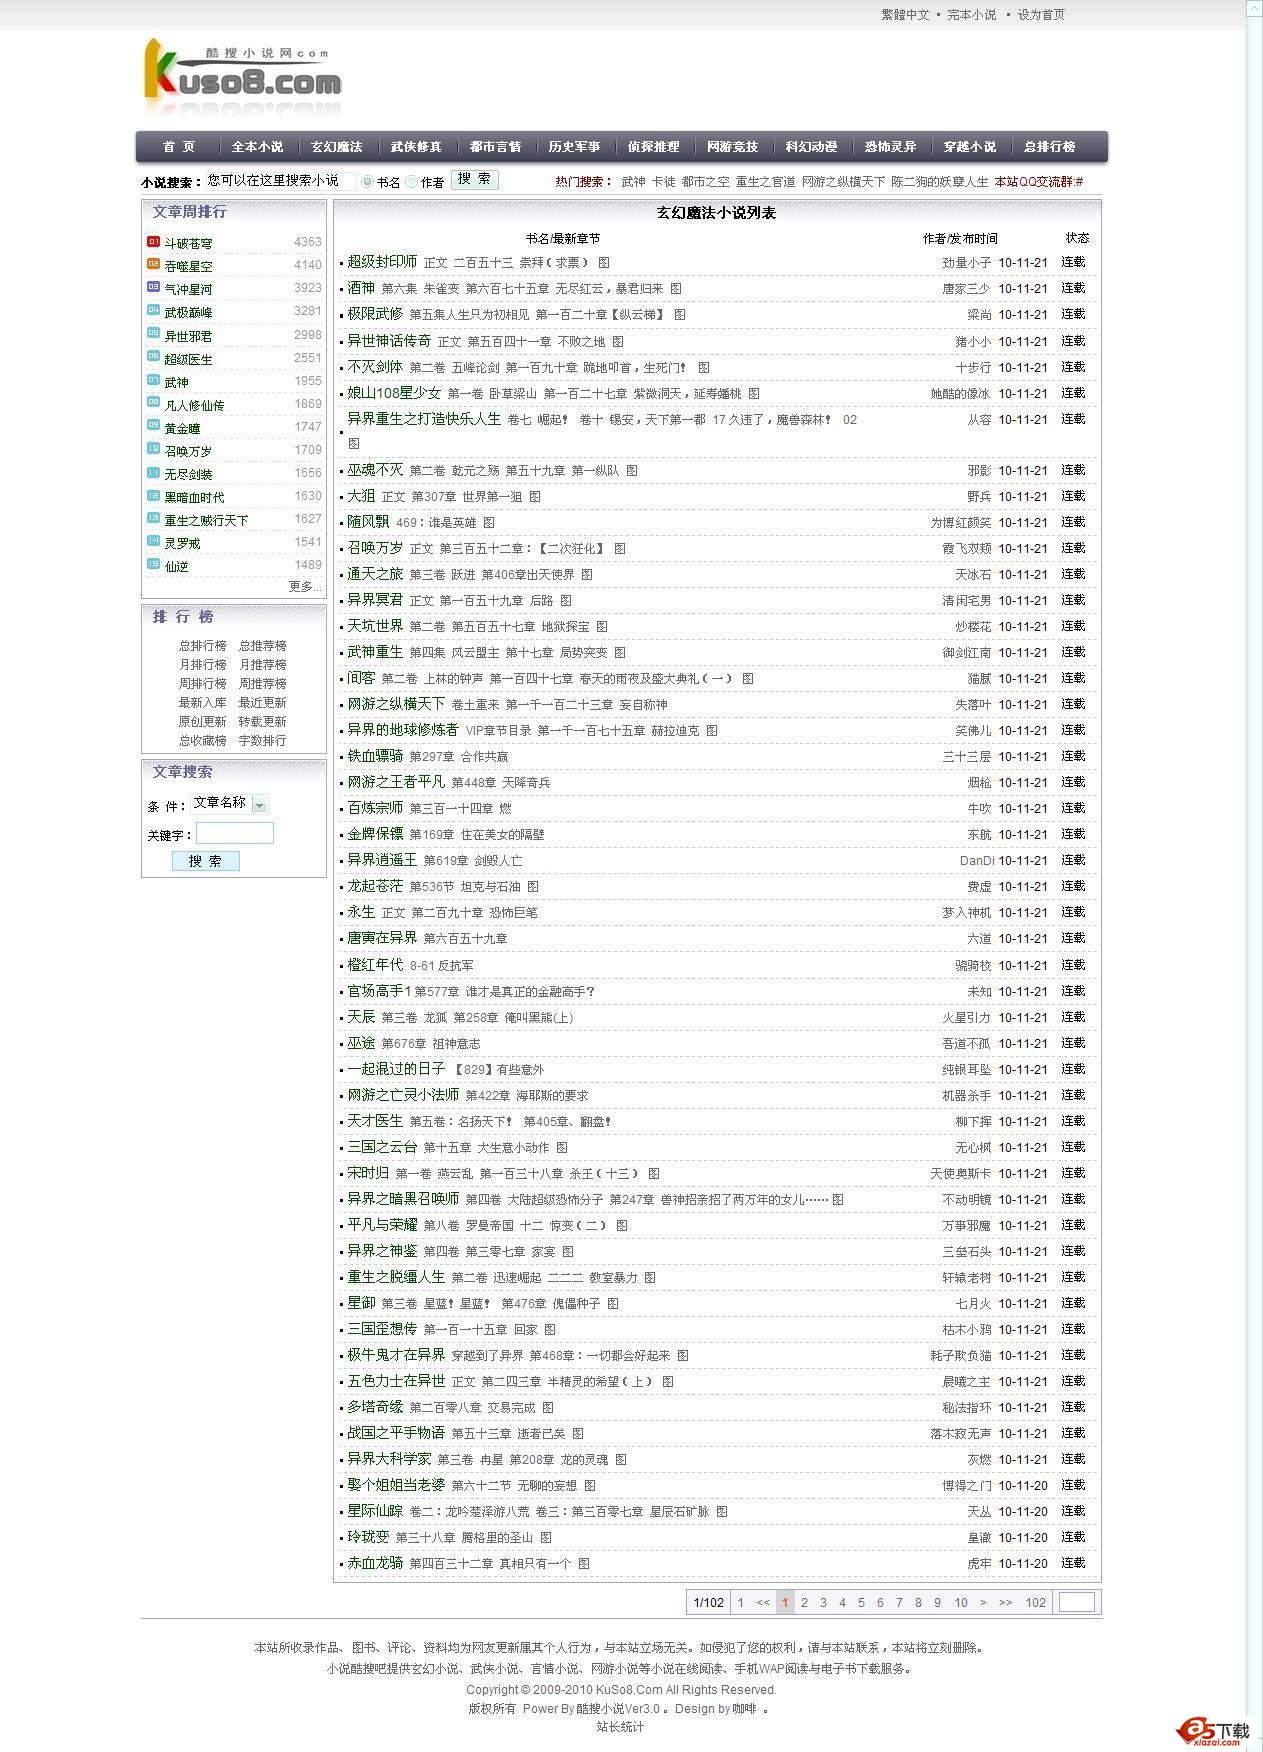Viewport: 1263px width, 1752px height.
Task: Click 更多... under weekly ranking
Action: [304, 587]
